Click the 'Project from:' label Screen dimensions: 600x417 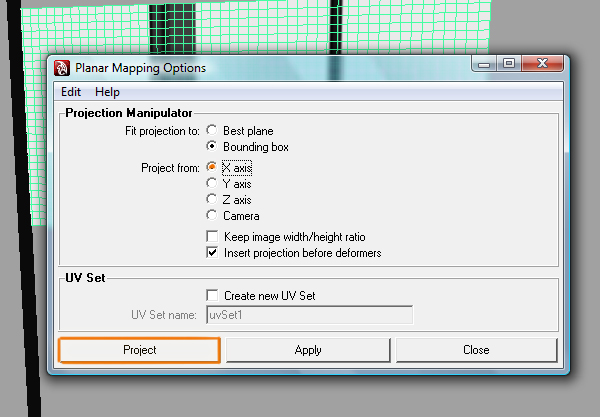click(x=170, y=168)
